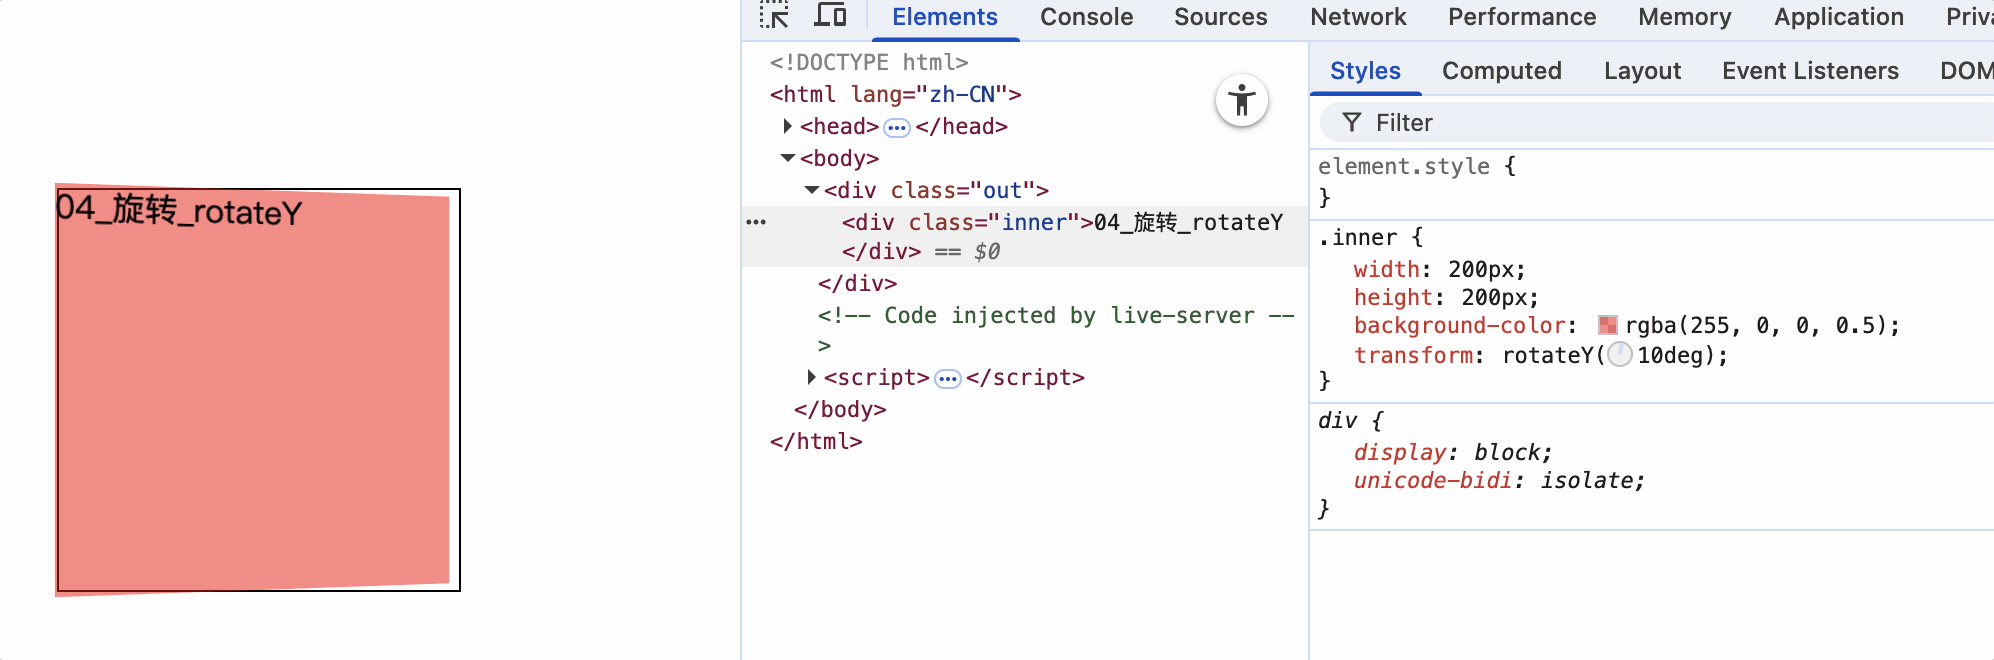Open the three-dot options beside selected node
The width and height of the screenshot is (1994, 660).
(756, 222)
